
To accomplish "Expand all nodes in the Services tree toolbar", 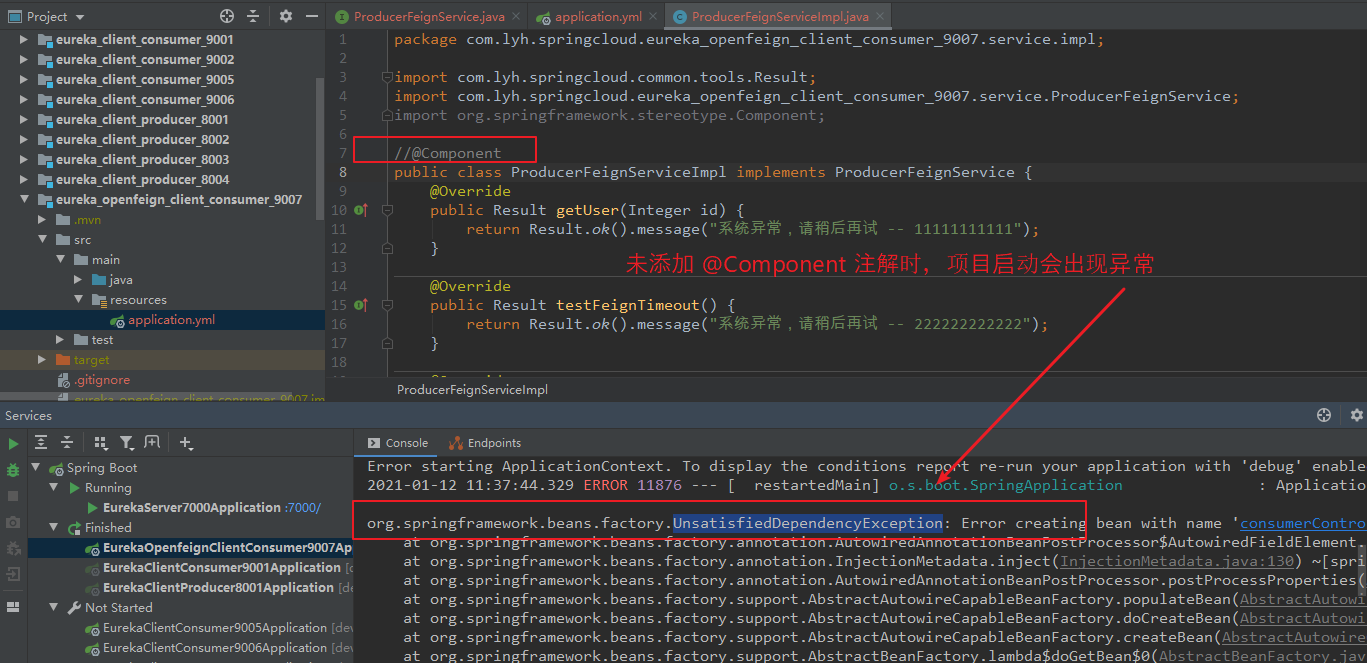I will (x=41, y=442).
